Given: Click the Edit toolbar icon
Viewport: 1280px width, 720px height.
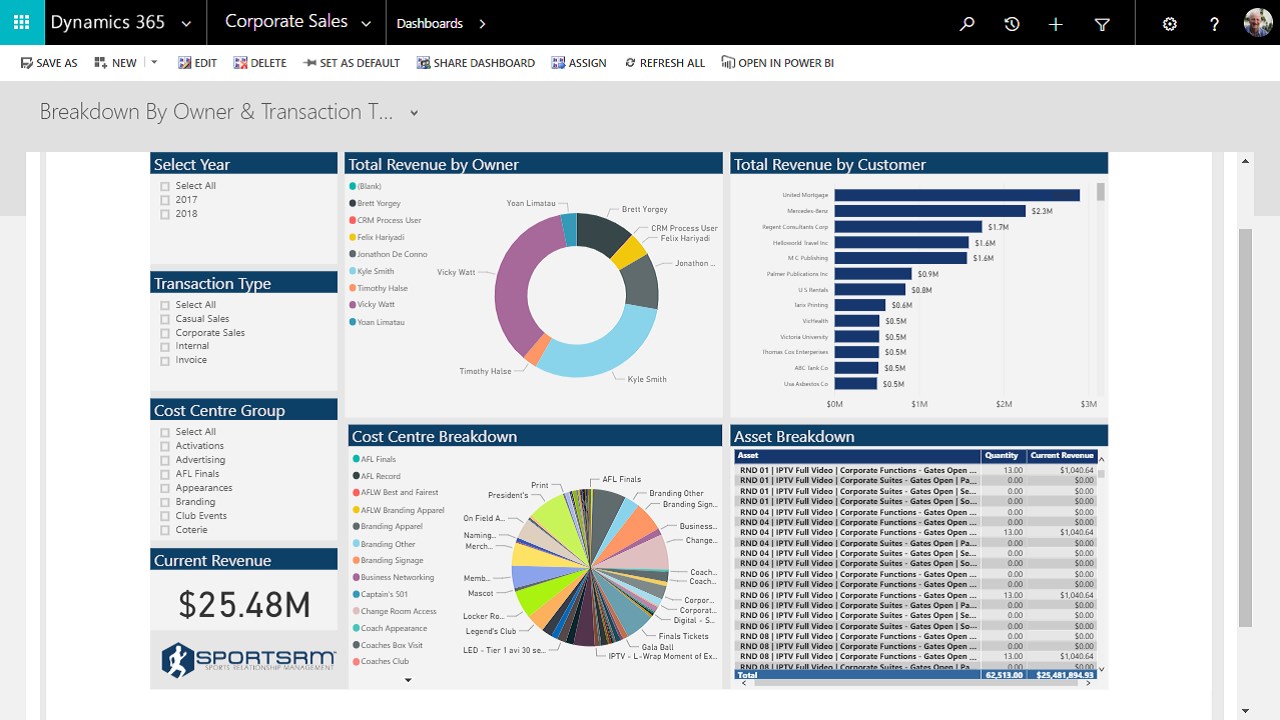Looking at the screenshot, I should click(x=184, y=63).
